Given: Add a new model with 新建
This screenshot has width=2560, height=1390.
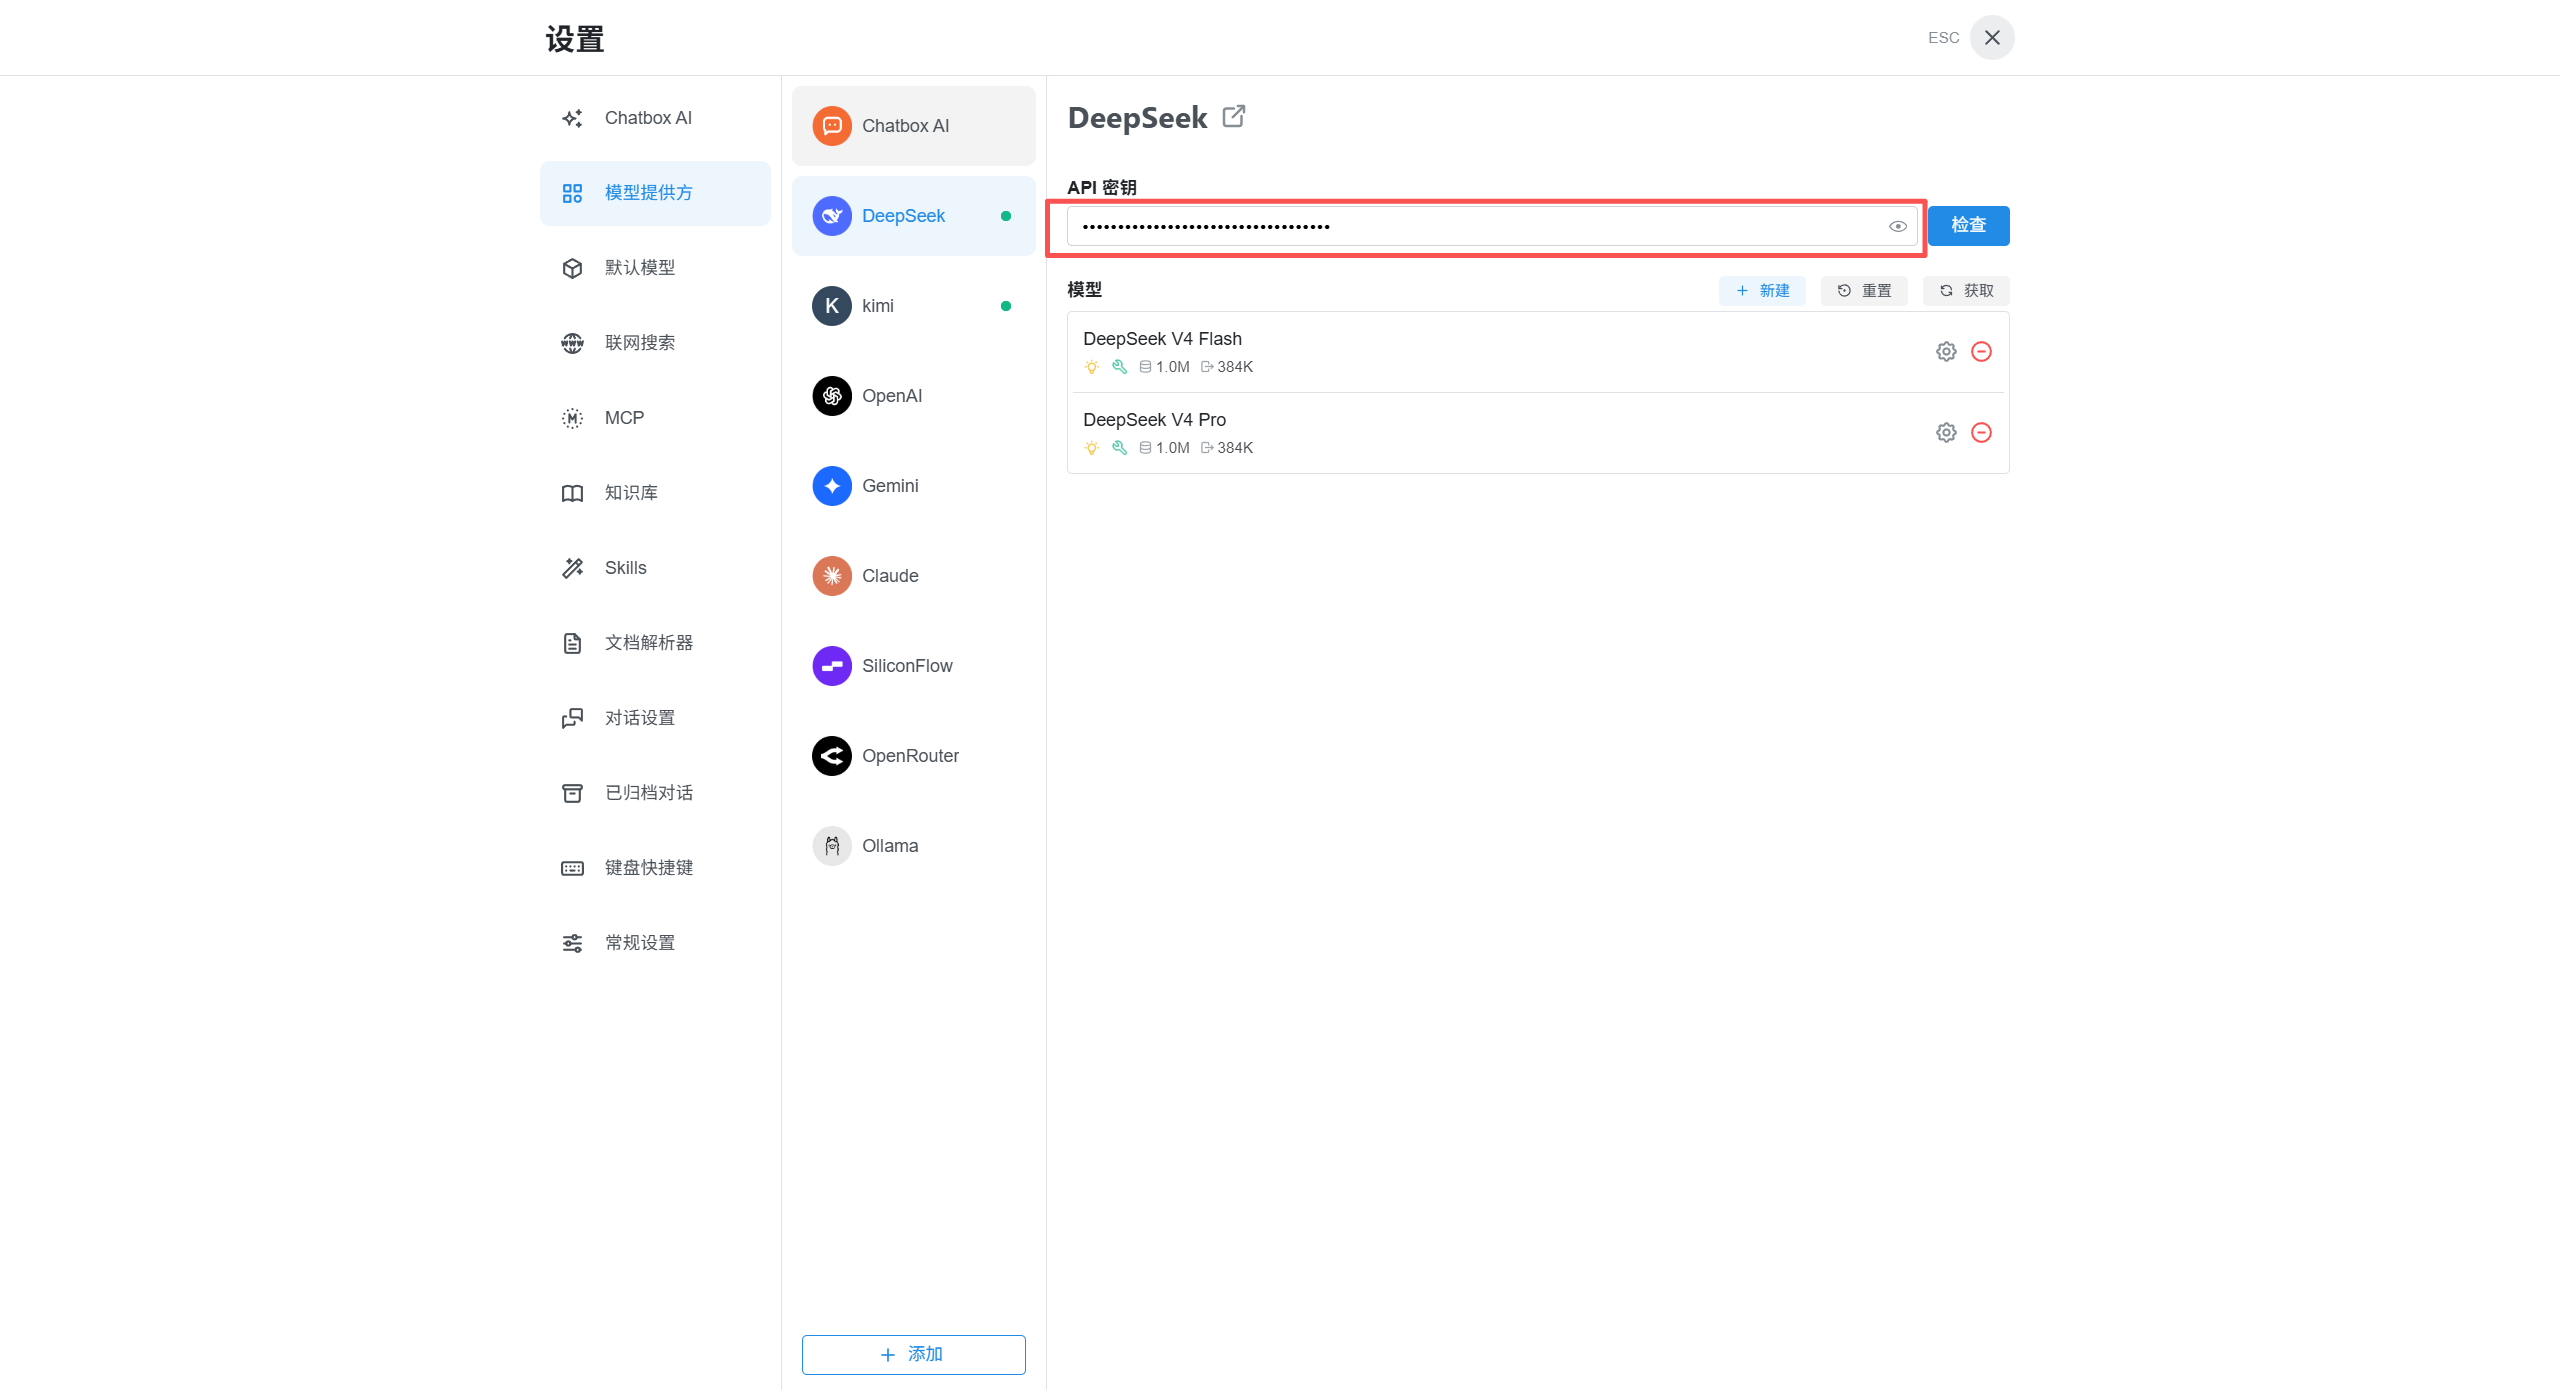Looking at the screenshot, I should (x=1762, y=291).
